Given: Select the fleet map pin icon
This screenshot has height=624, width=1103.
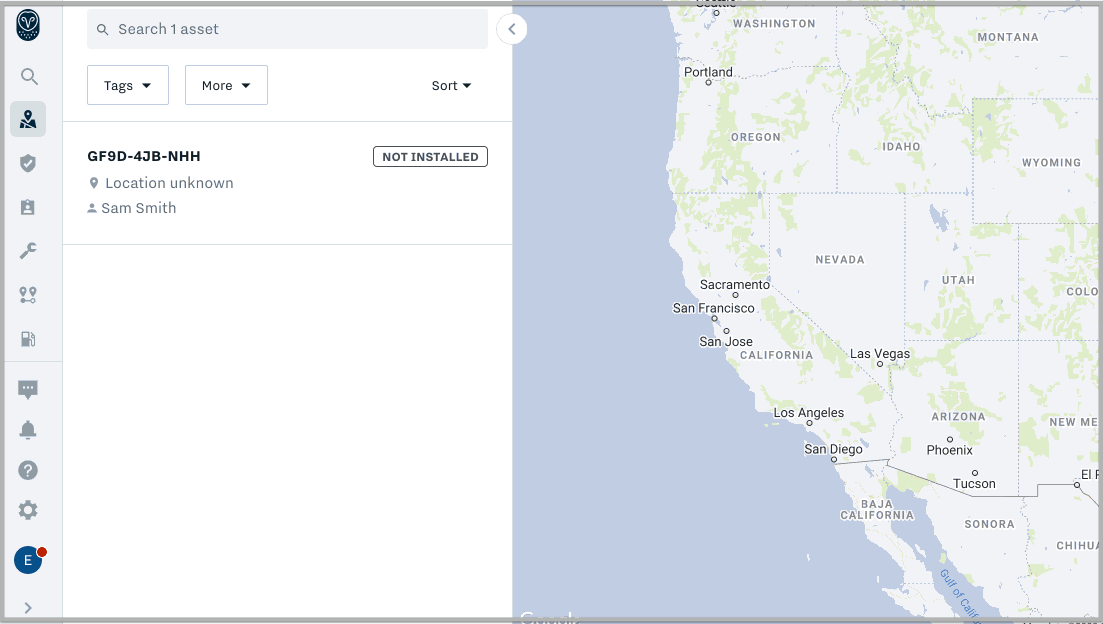Looking at the screenshot, I should pyautogui.click(x=28, y=119).
